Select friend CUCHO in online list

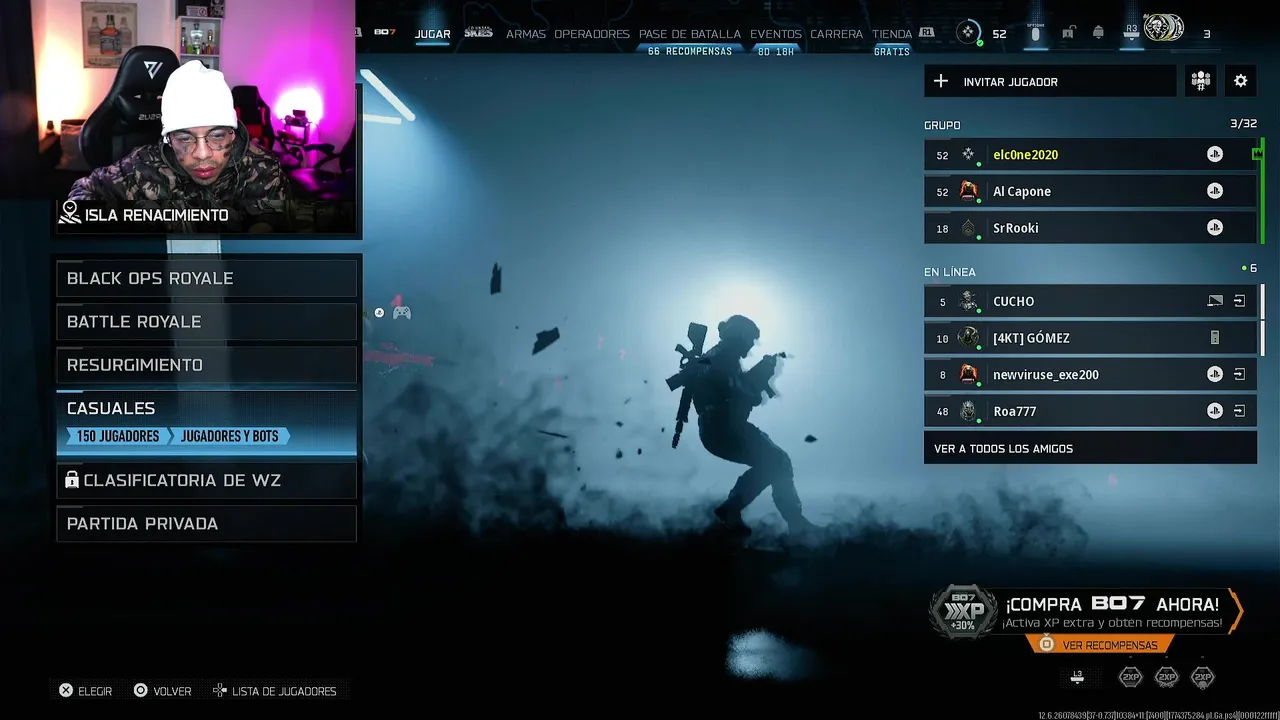click(x=1090, y=301)
